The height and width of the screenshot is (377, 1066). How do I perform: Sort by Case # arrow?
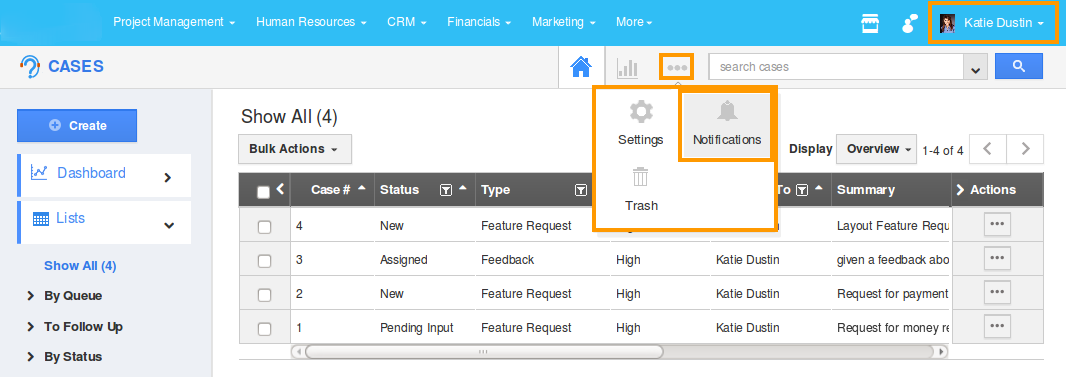coord(362,187)
